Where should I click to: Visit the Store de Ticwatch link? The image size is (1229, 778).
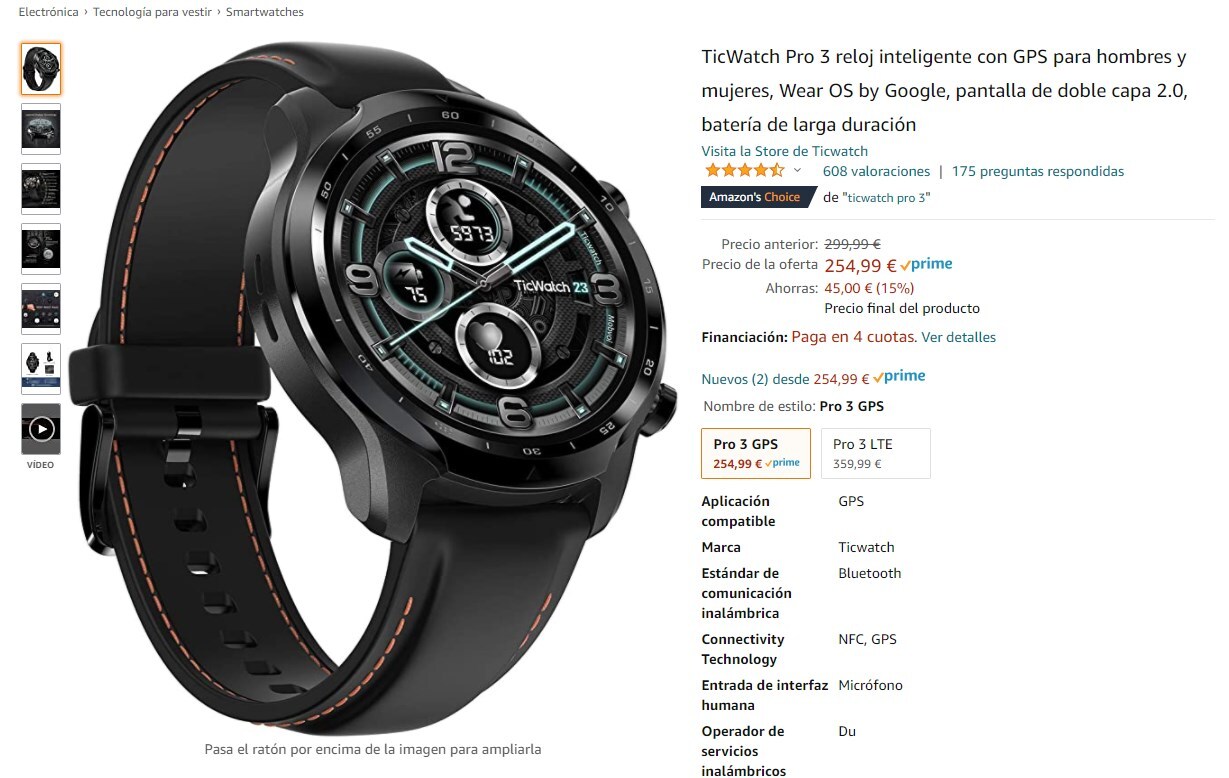pos(785,151)
